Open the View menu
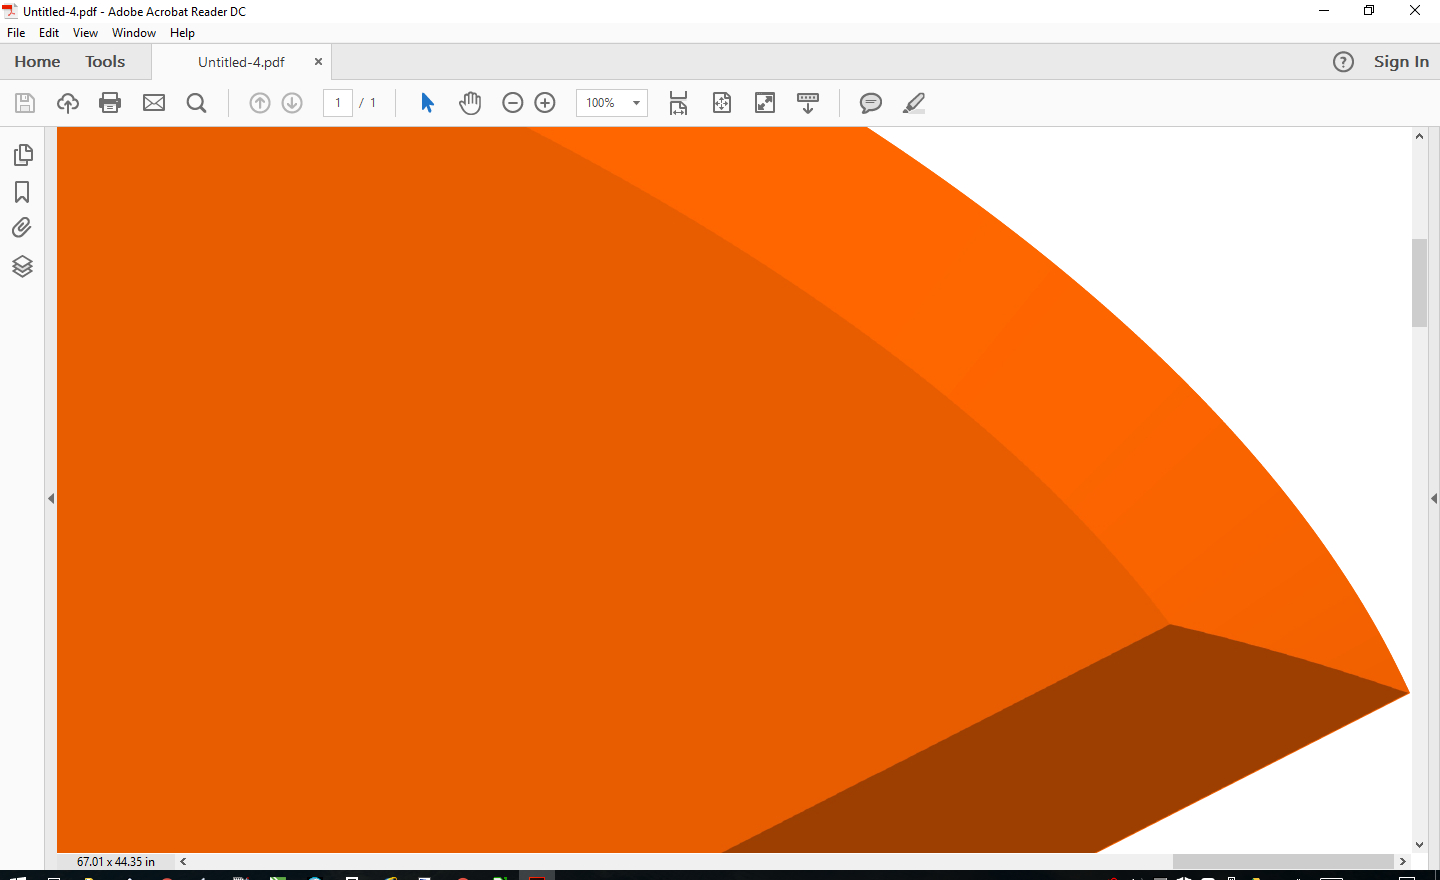The height and width of the screenshot is (880, 1440). (x=85, y=33)
